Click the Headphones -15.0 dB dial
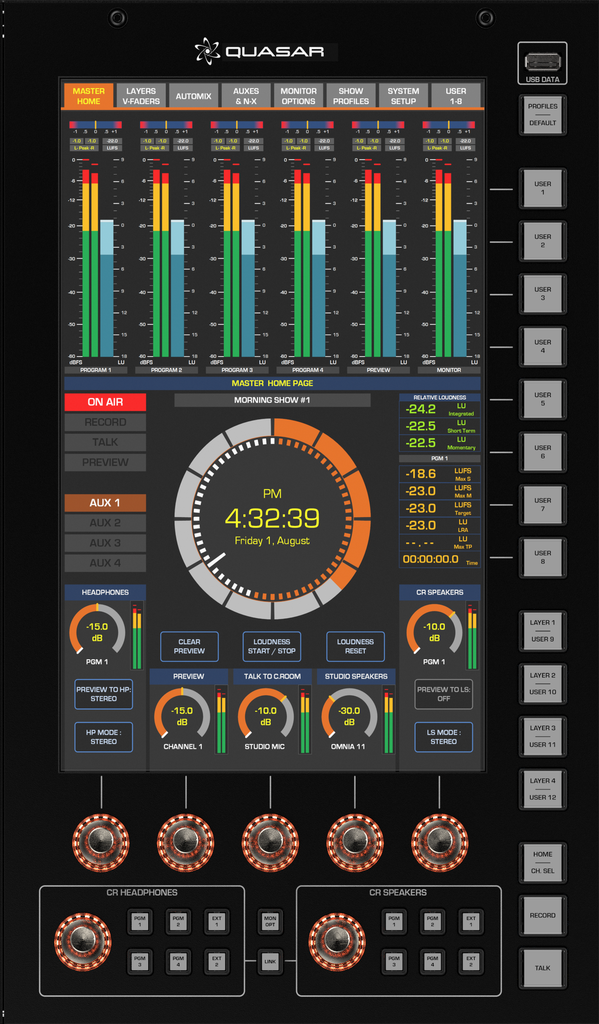 97,631
